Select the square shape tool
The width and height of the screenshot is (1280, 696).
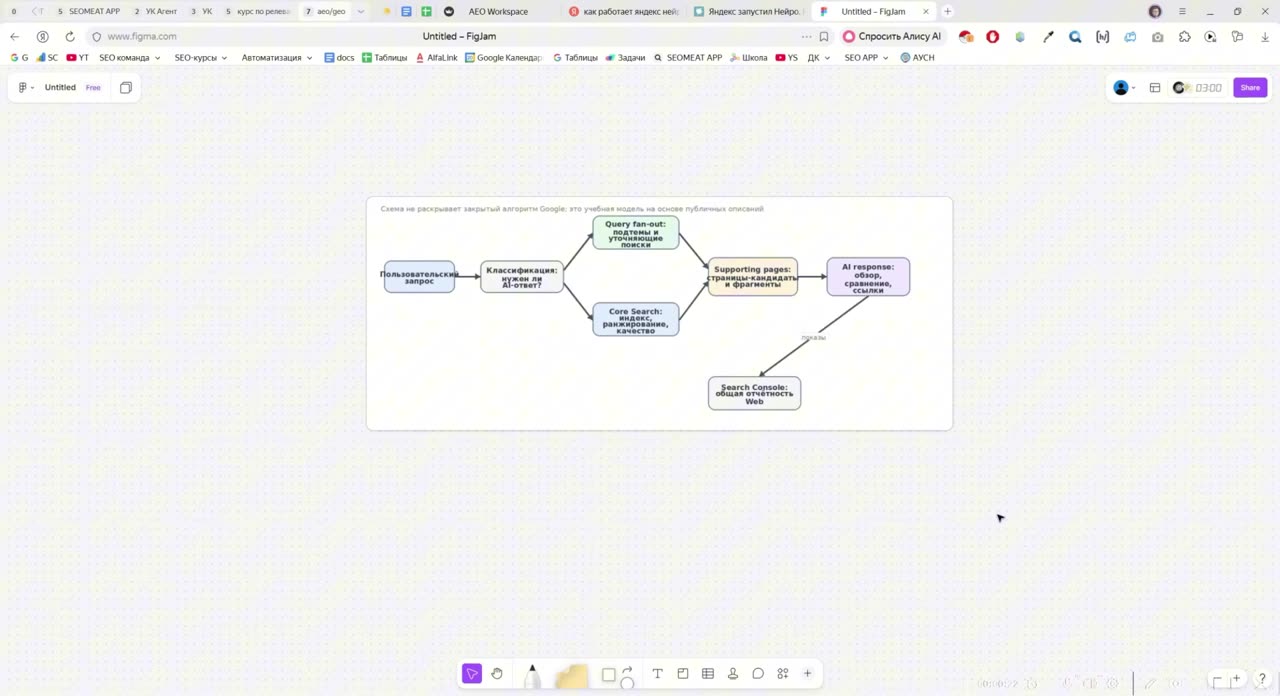[x=608, y=675]
